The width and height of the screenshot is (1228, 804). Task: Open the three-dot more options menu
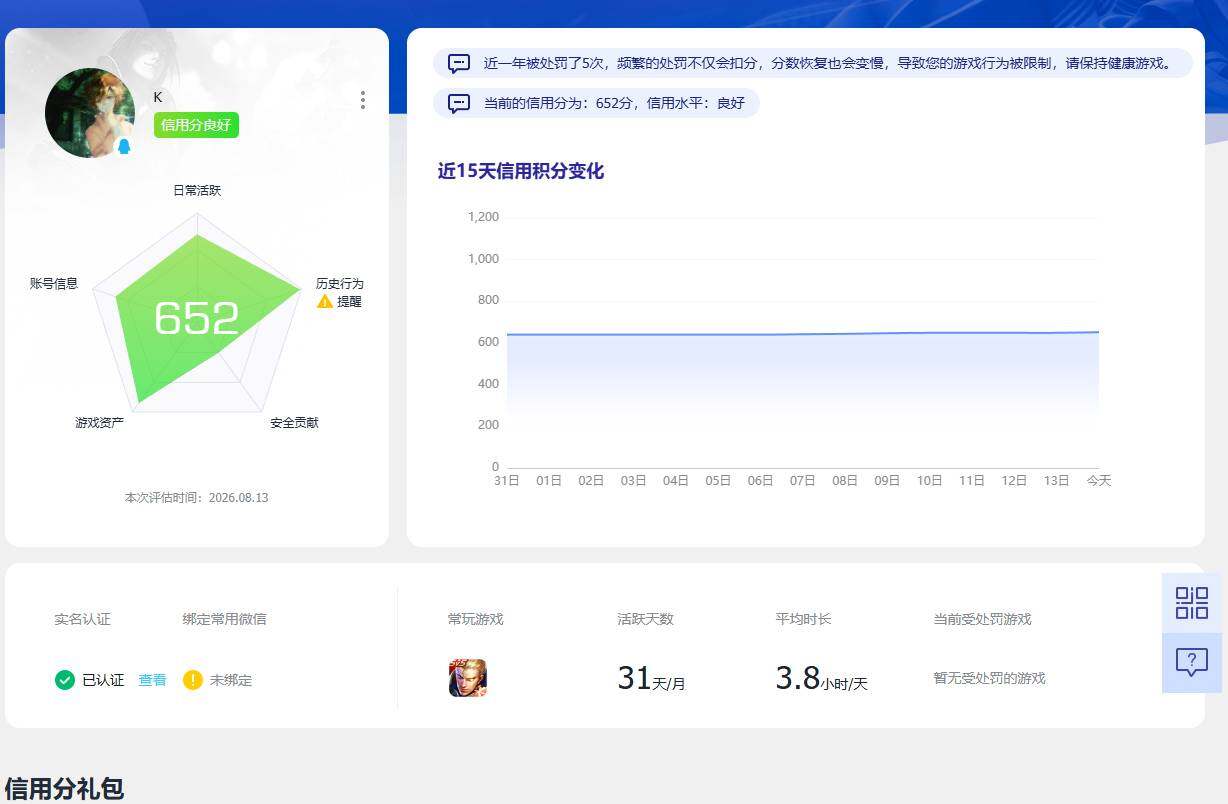[362, 100]
